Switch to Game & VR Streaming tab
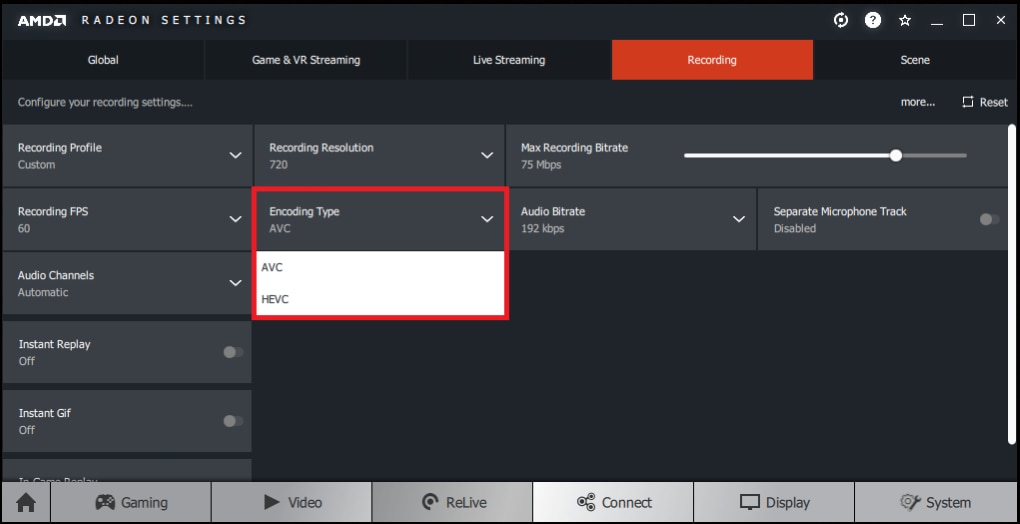Viewport: 1020px width, 524px height. pyautogui.click(x=306, y=60)
